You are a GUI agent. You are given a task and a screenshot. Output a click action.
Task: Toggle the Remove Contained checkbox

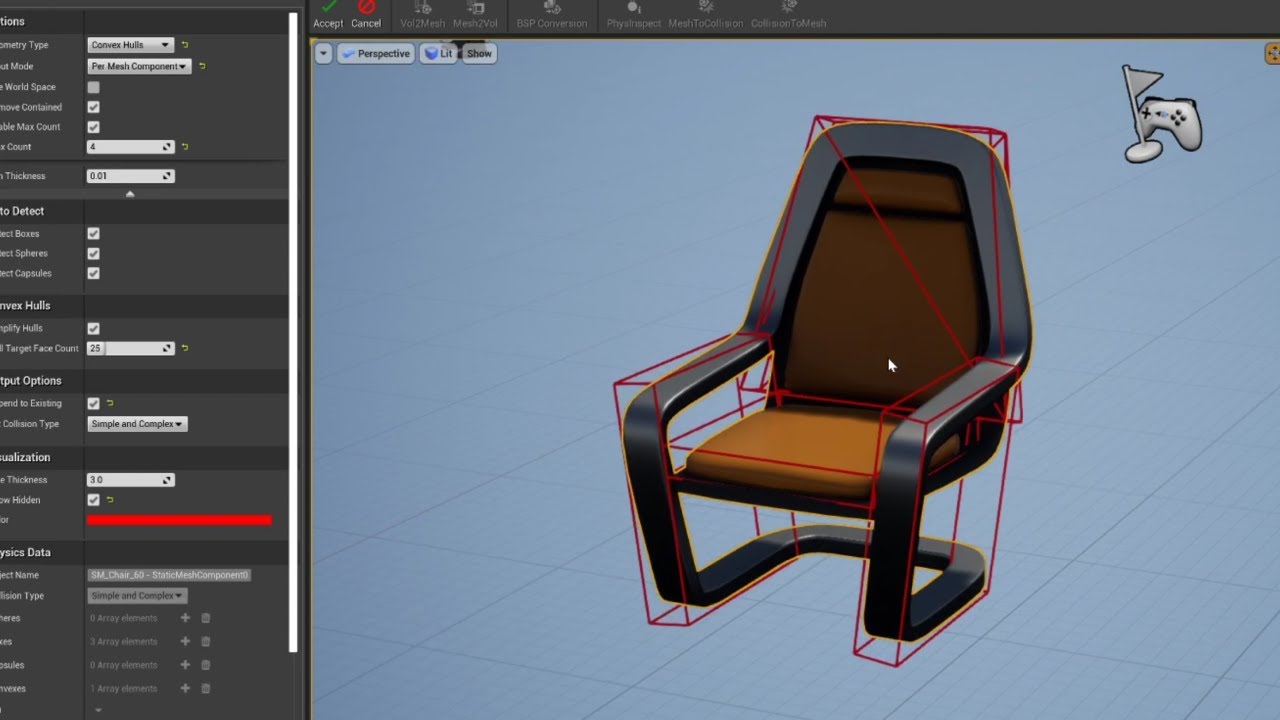pos(93,107)
